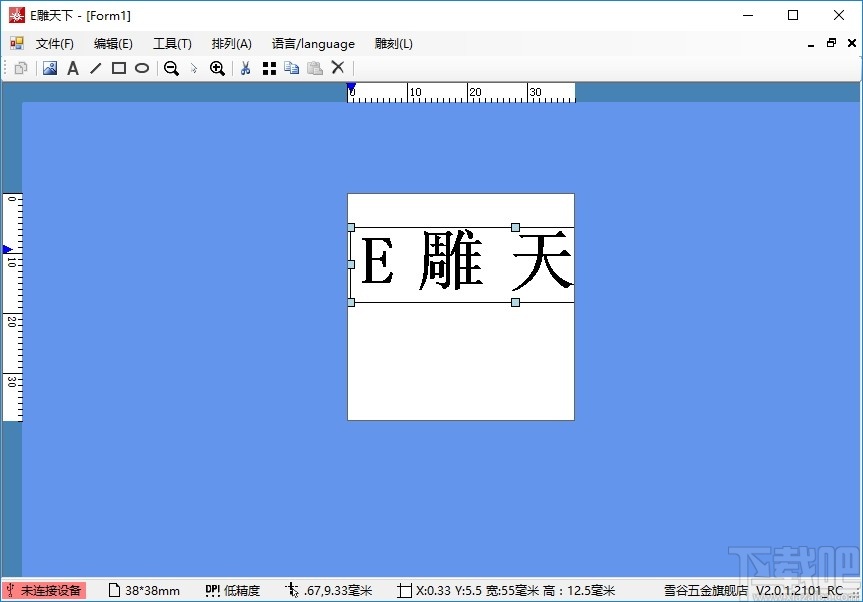
Task: Copy the selected text object
Action: pyautogui.click(x=291, y=67)
